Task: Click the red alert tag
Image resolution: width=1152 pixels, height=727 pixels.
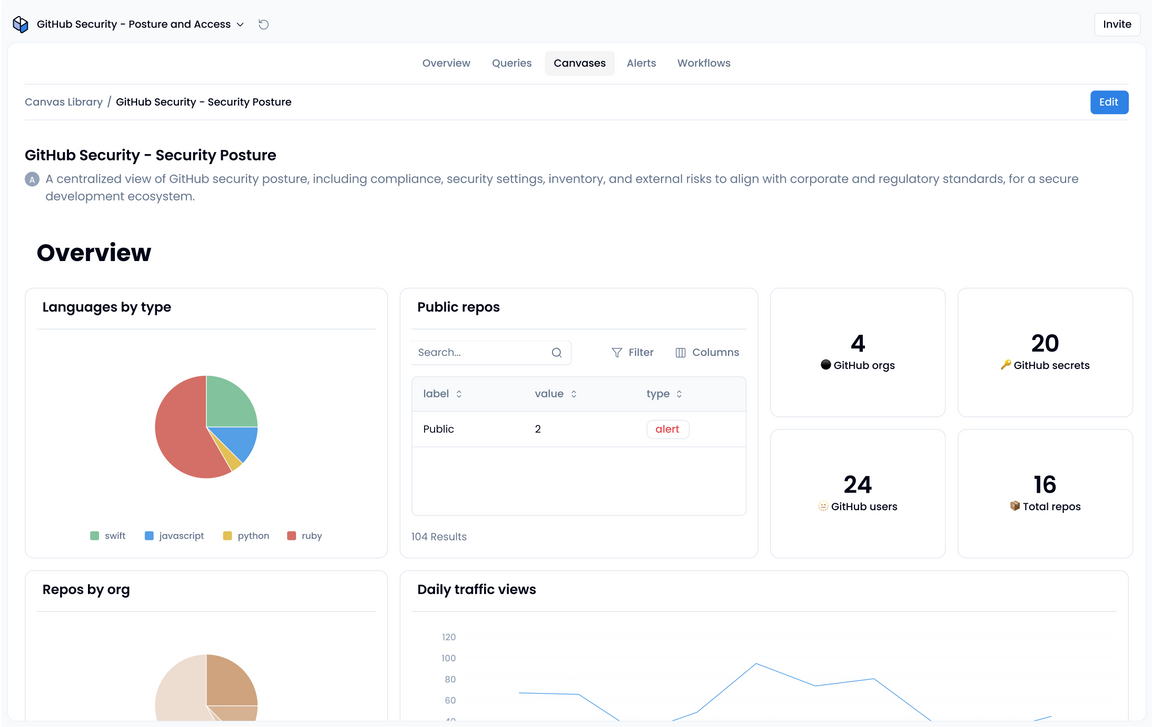Action: click(668, 429)
